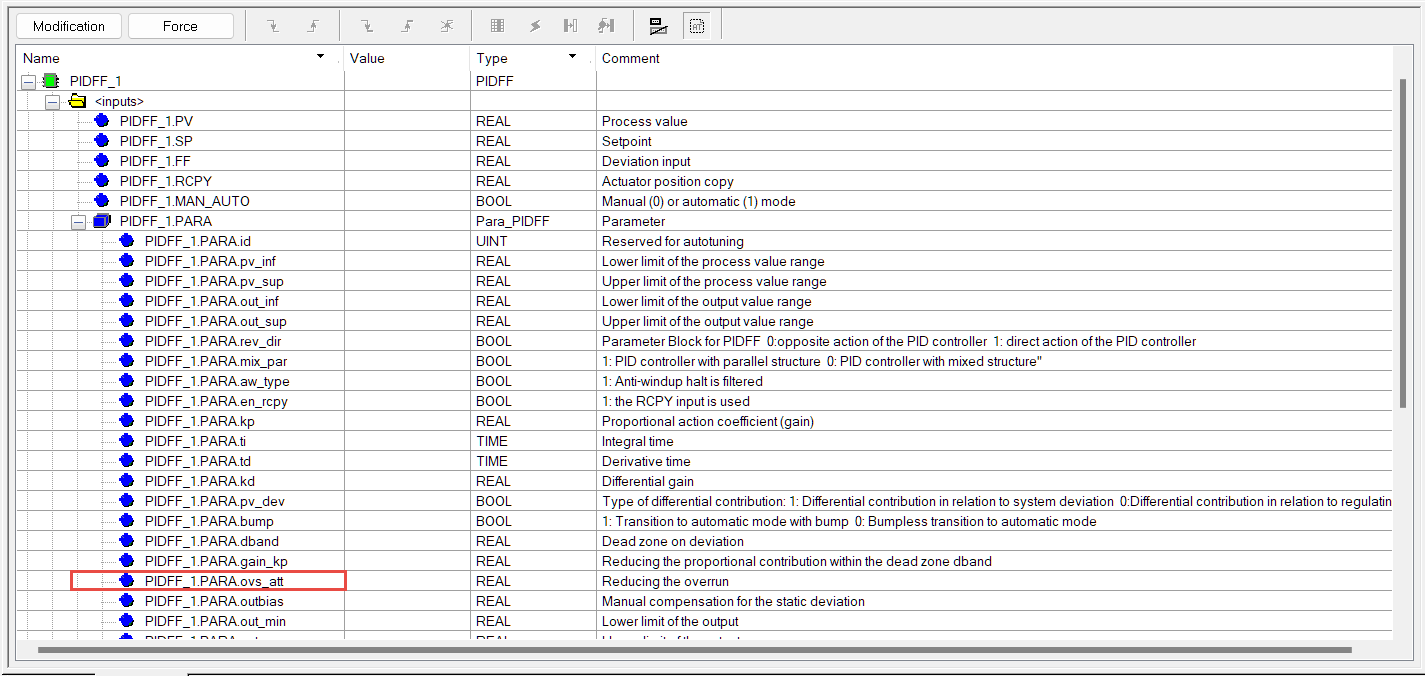Select the PIDFF_1.PARA.kp row name
The height and width of the screenshot is (676, 1425).
coord(200,421)
